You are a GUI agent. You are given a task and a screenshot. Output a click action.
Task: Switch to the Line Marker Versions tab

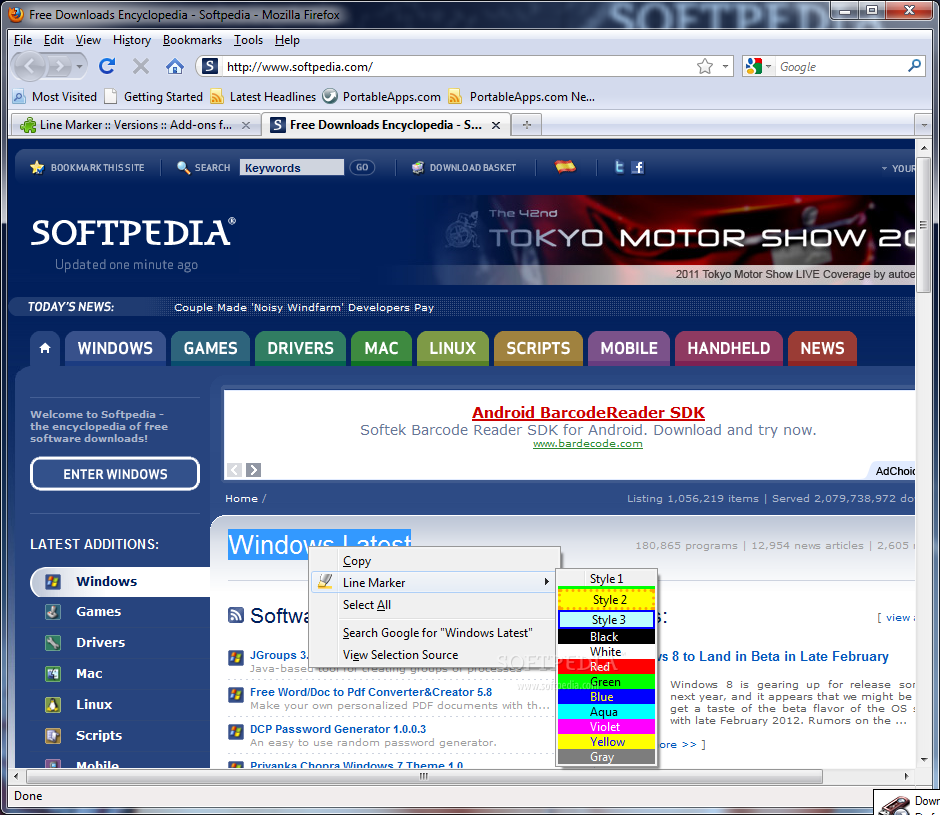[x=136, y=125]
